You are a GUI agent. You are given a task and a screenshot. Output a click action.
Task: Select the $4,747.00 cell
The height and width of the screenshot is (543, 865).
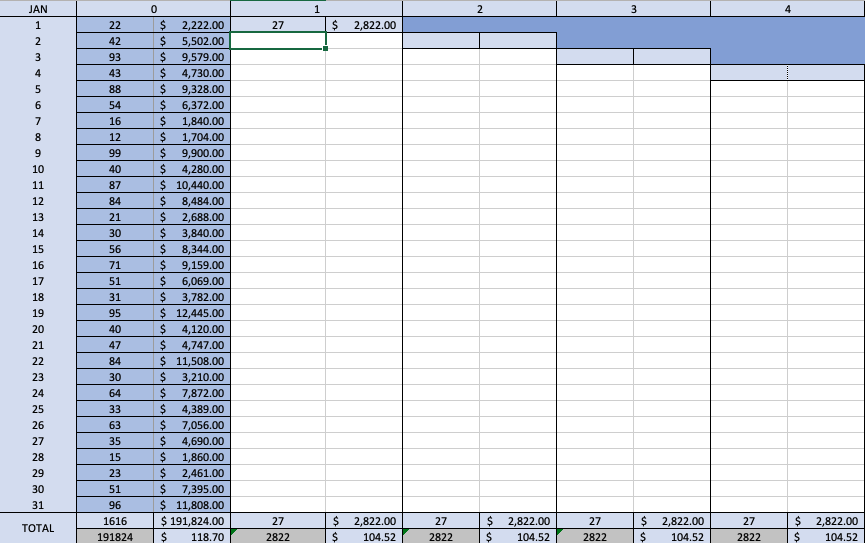tap(192, 345)
